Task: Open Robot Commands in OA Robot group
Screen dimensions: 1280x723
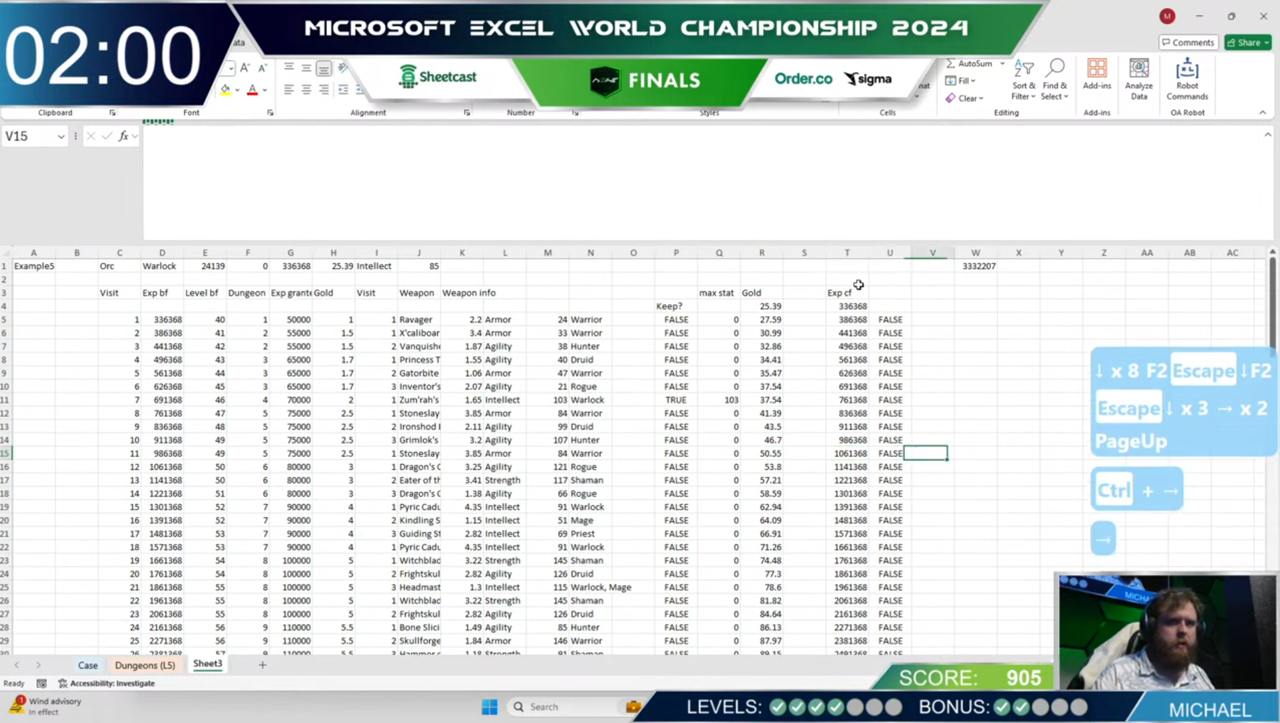Action: 1187,80
